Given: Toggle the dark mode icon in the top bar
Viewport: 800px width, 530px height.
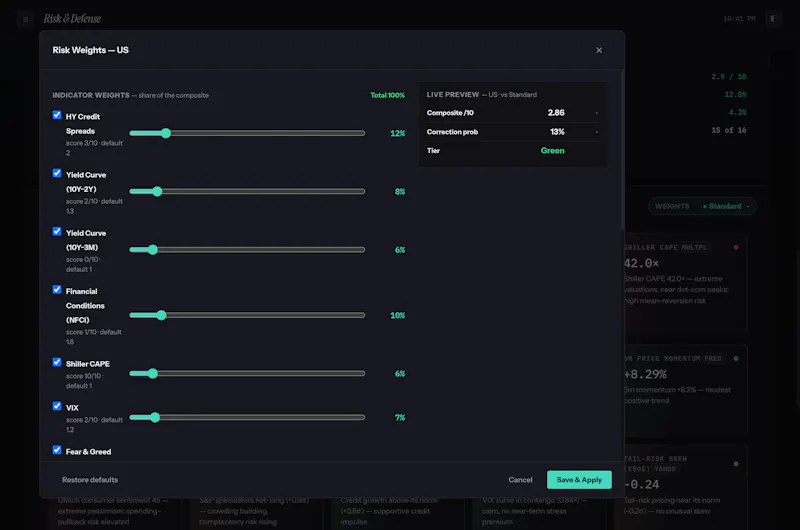Looking at the screenshot, I should pos(773,19).
